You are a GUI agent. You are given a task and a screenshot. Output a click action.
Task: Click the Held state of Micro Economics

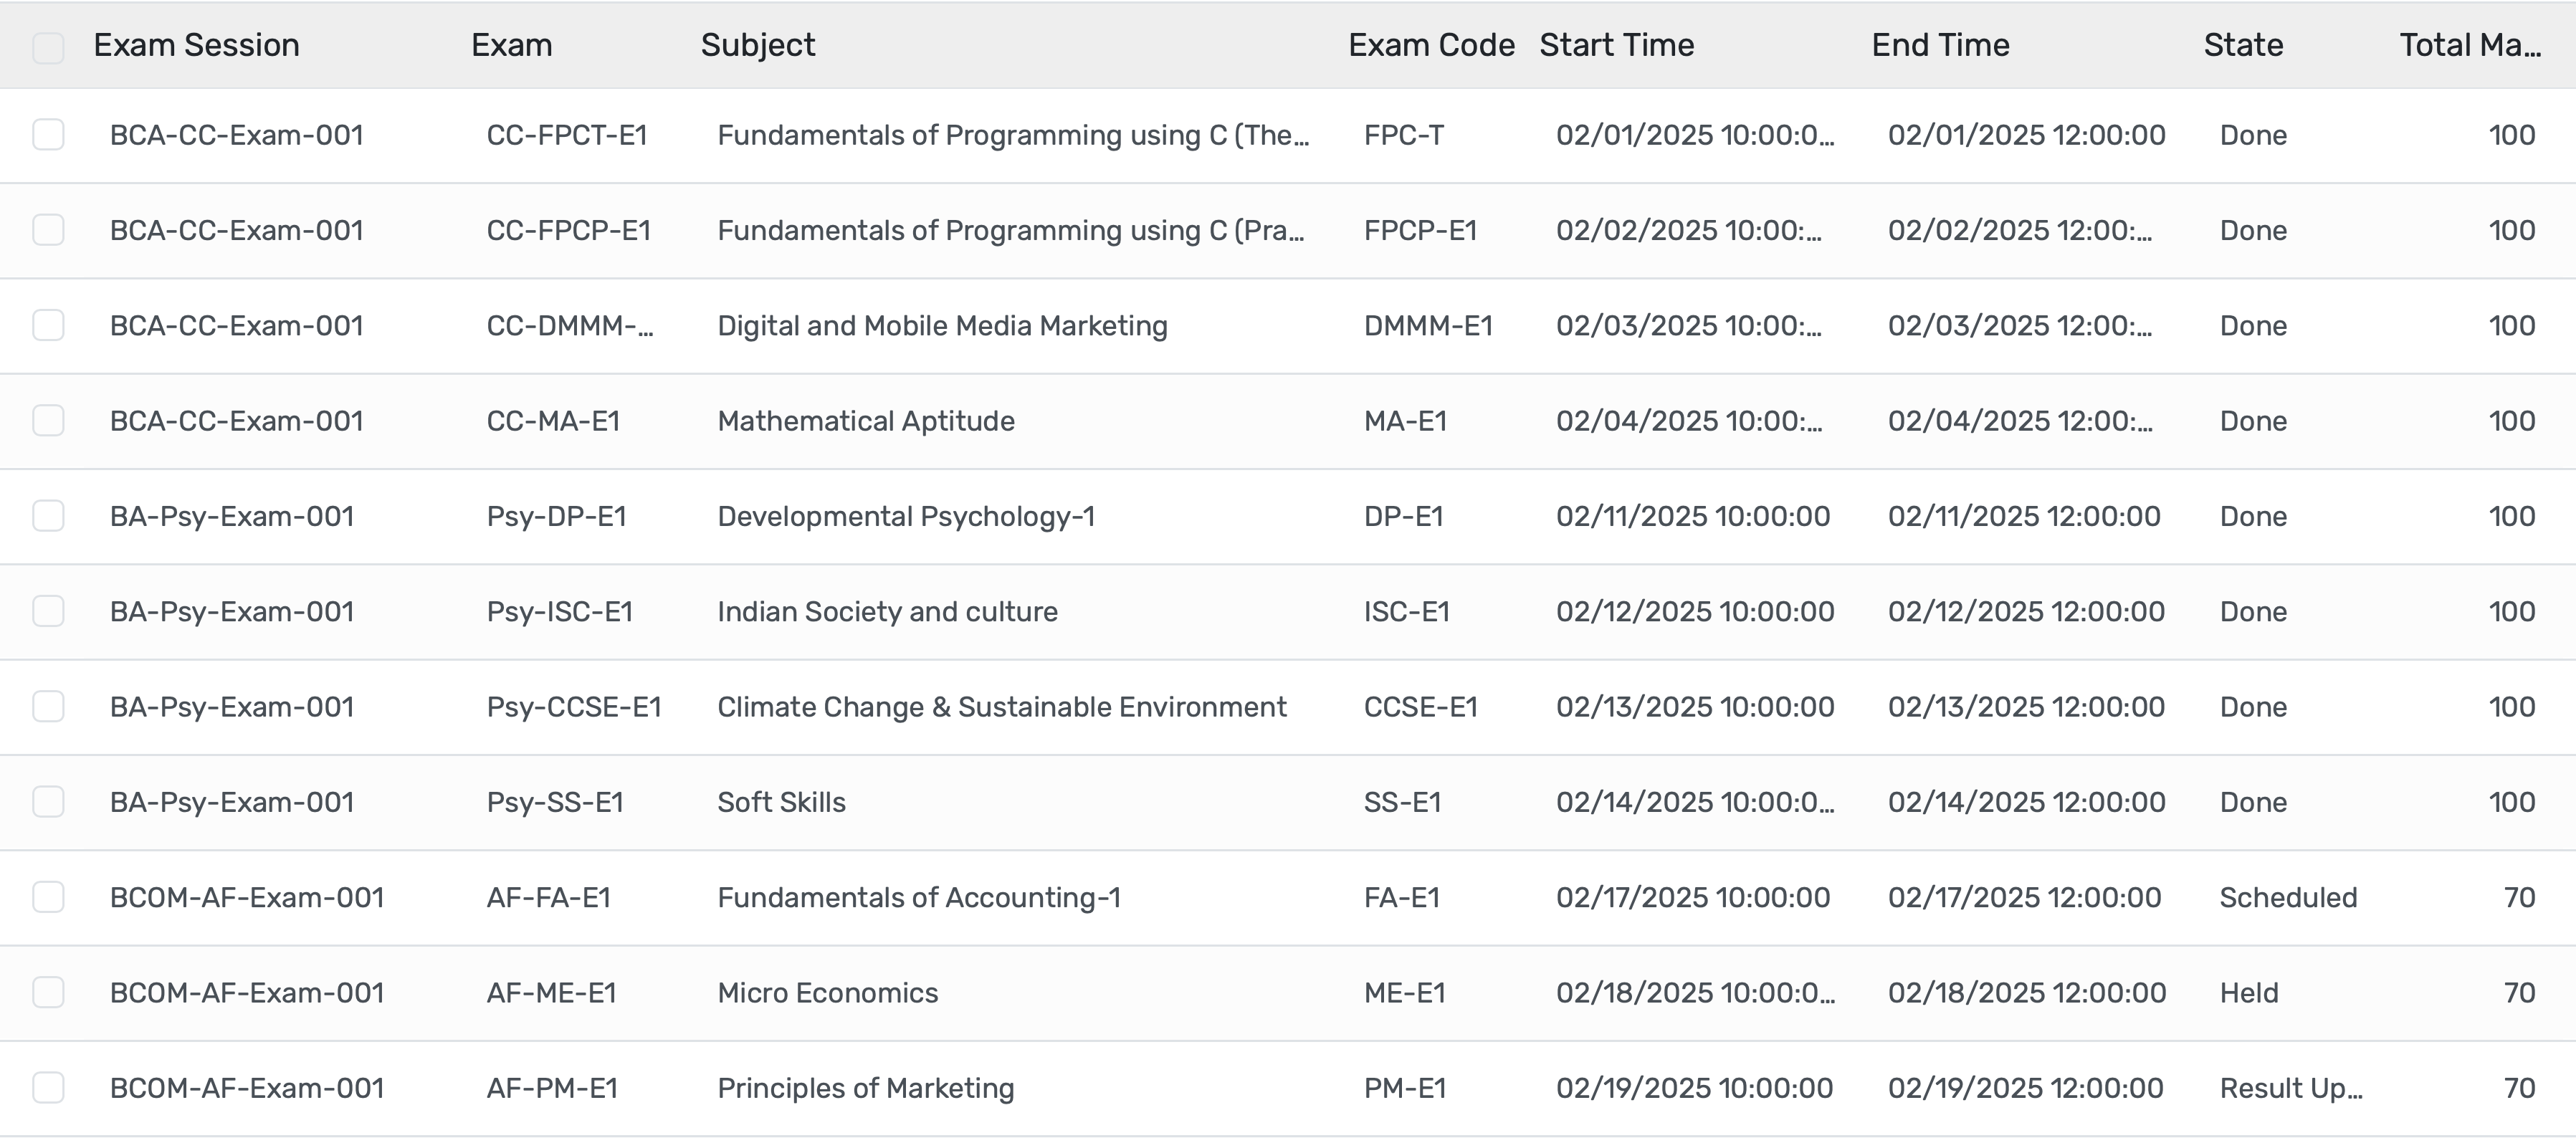[2249, 992]
